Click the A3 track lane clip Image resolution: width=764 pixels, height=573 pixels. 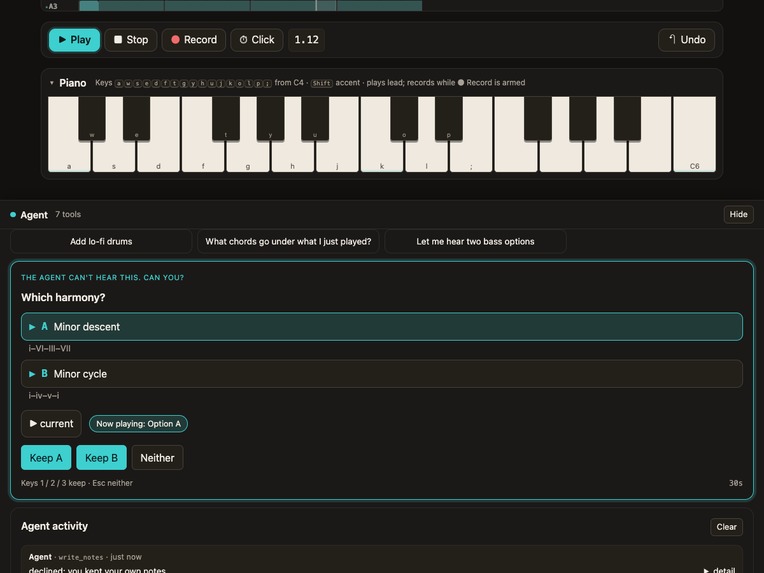250,6
